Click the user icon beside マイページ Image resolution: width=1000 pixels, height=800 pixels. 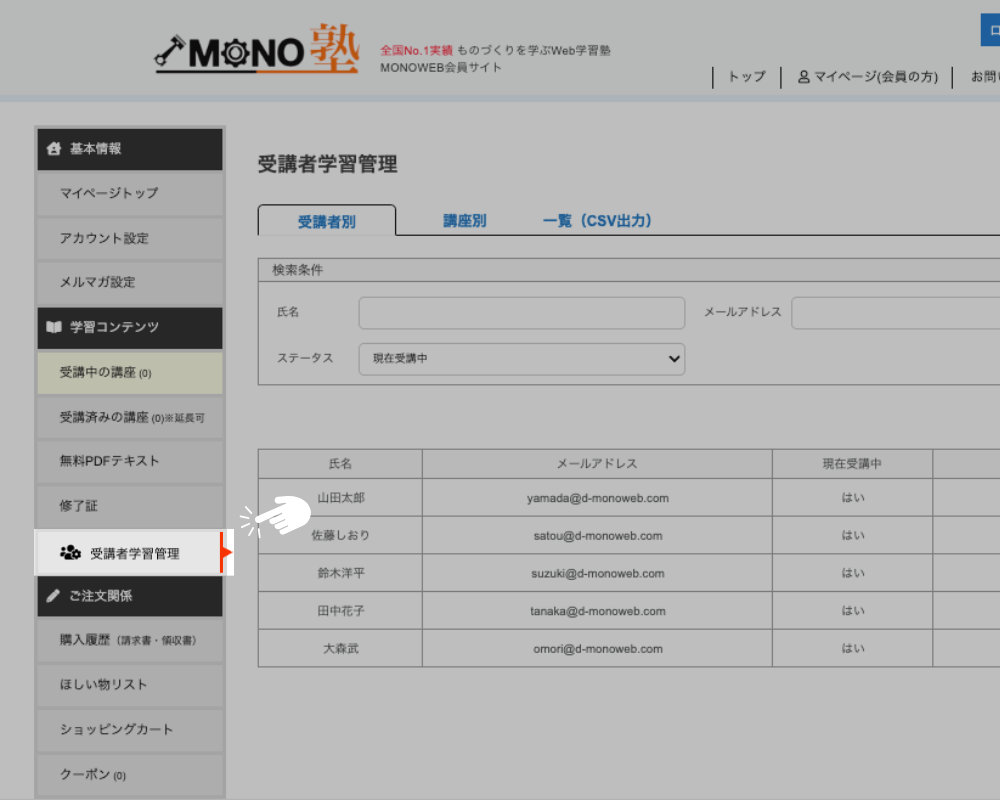point(804,77)
